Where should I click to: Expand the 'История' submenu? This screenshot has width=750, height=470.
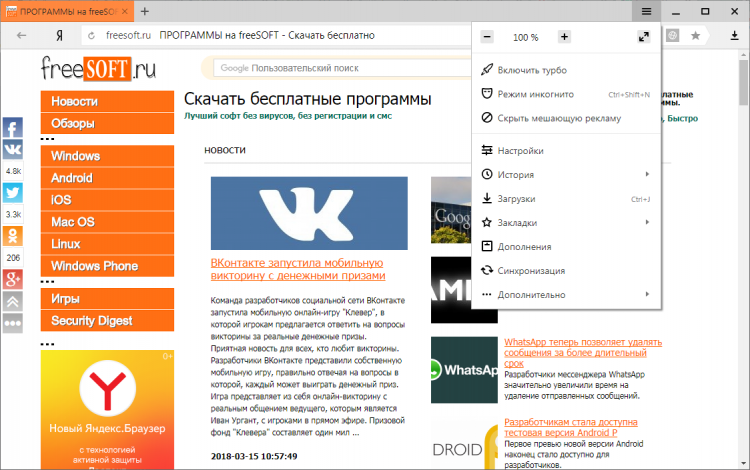point(566,175)
